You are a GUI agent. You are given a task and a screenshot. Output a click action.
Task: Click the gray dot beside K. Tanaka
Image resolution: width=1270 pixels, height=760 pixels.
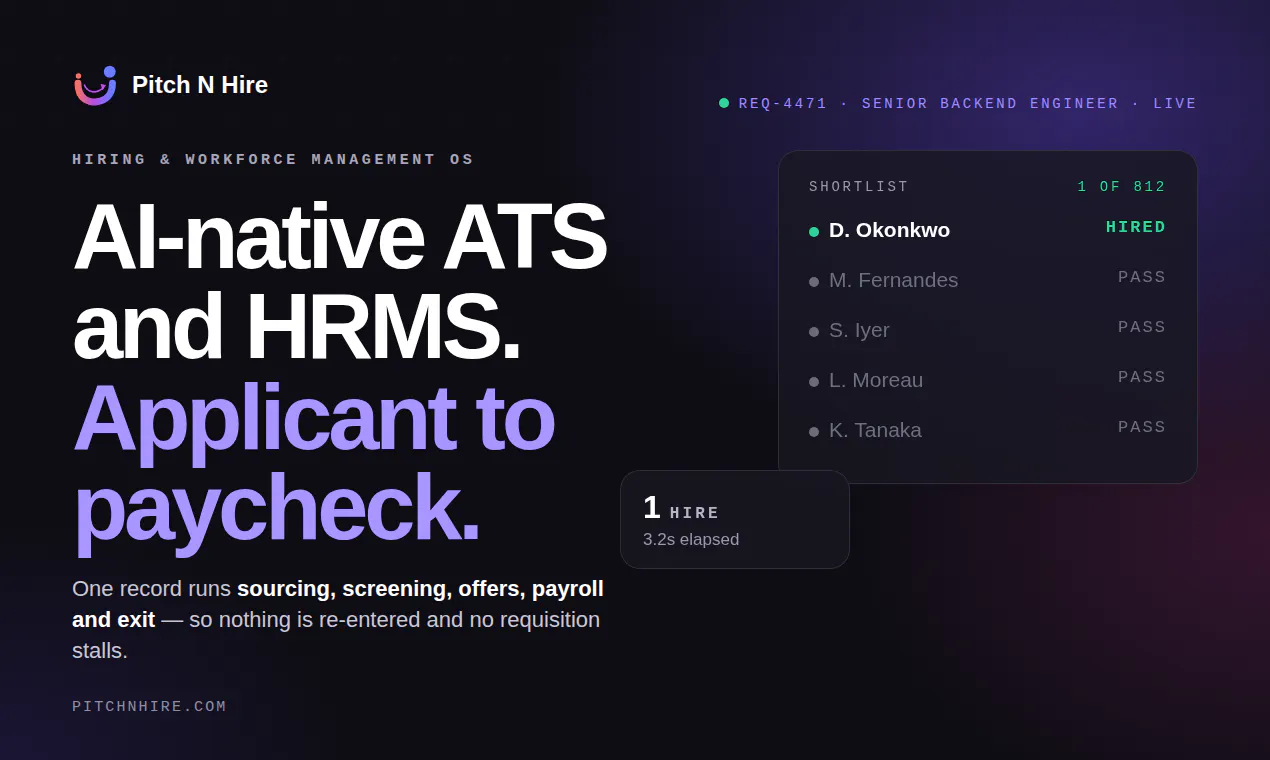point(814,432)
